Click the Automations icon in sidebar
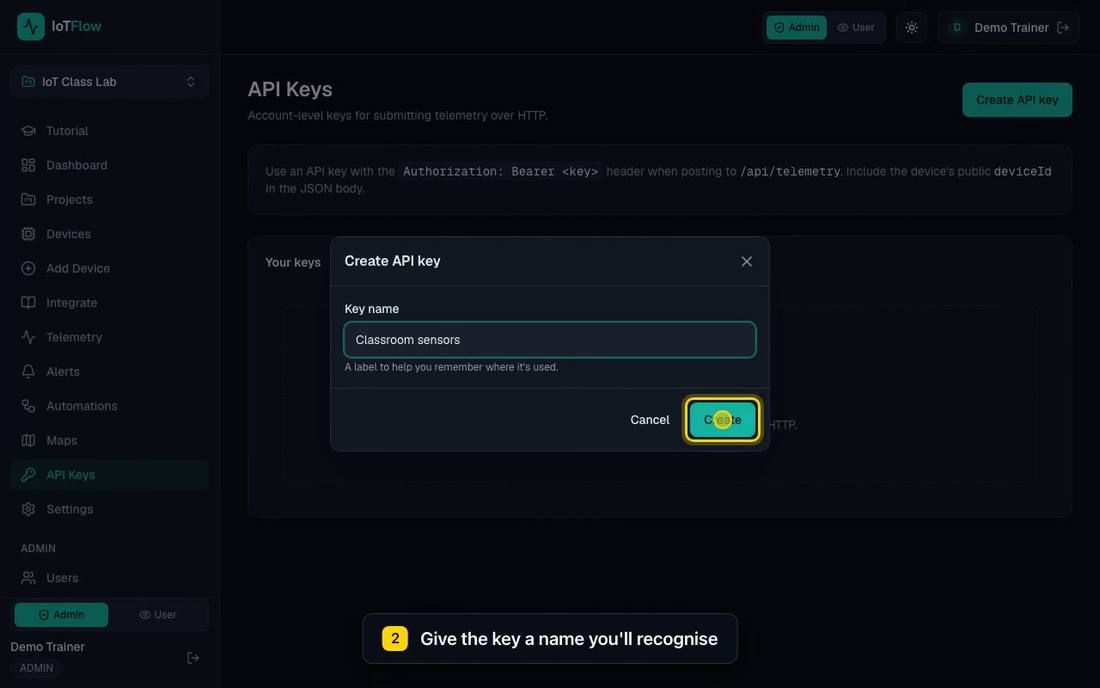Screen dimensions: 1100x688 pyautogui.click(x=28, y=406)
